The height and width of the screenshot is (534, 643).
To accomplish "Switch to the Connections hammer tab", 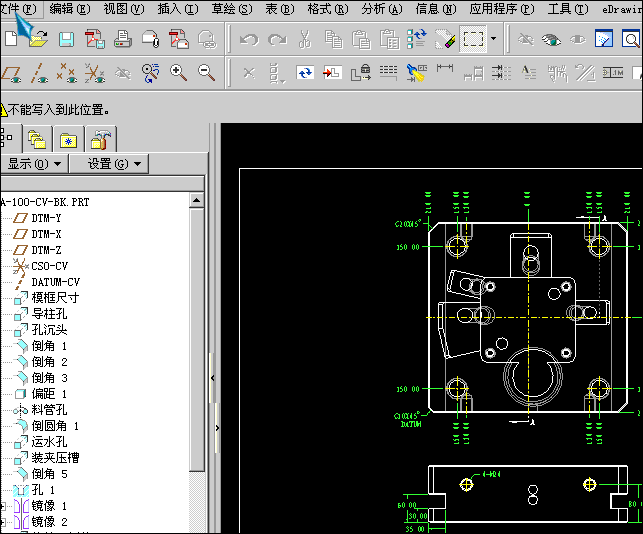I will (x=101, y=140).
